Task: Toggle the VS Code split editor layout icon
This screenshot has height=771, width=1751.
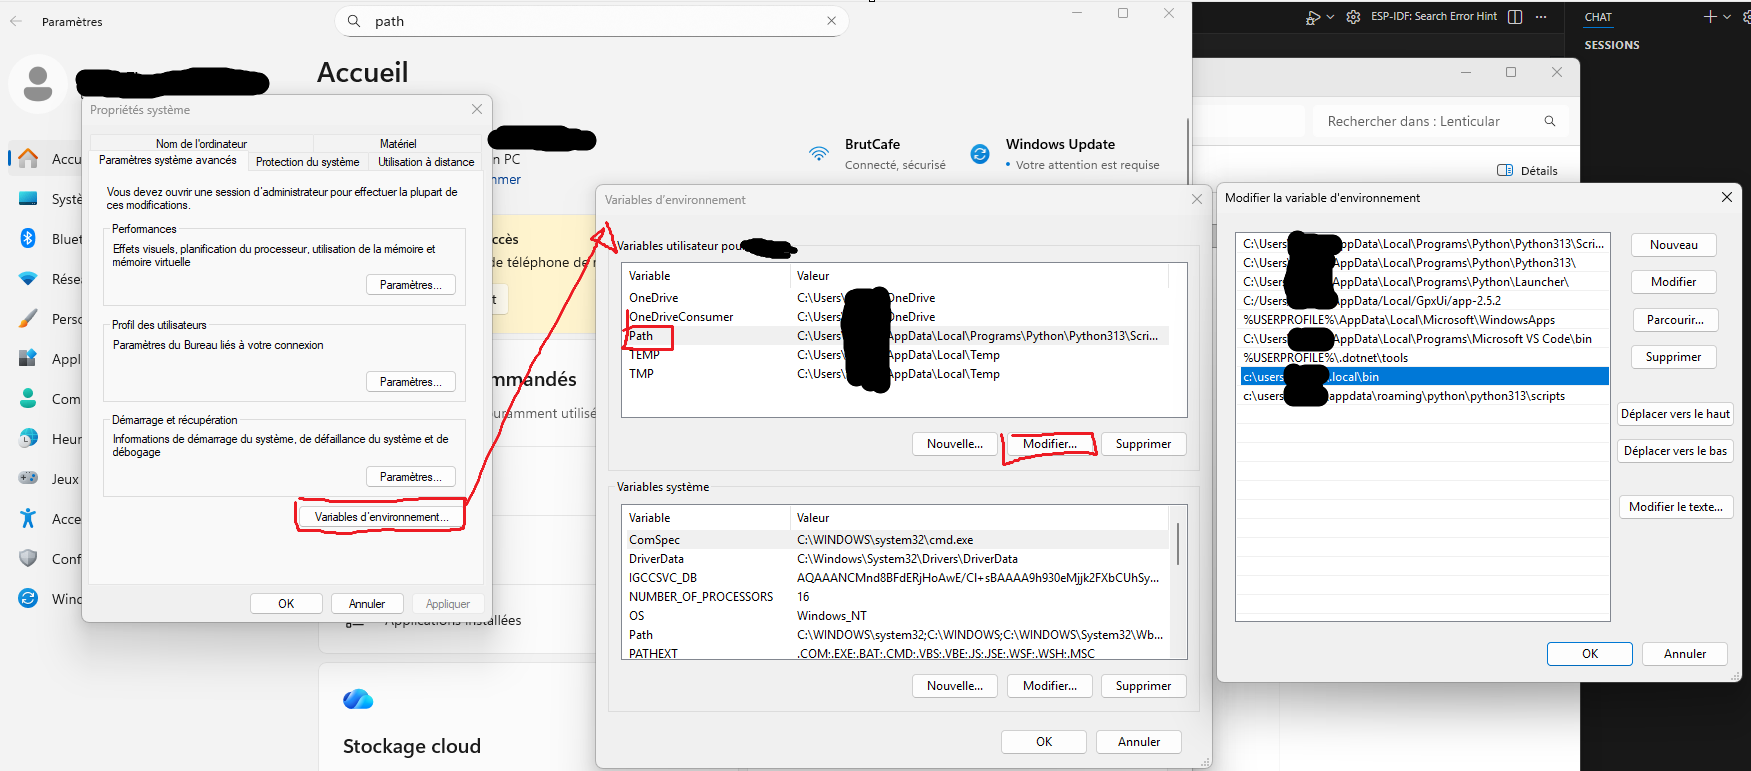Action: pos(1515,17)
